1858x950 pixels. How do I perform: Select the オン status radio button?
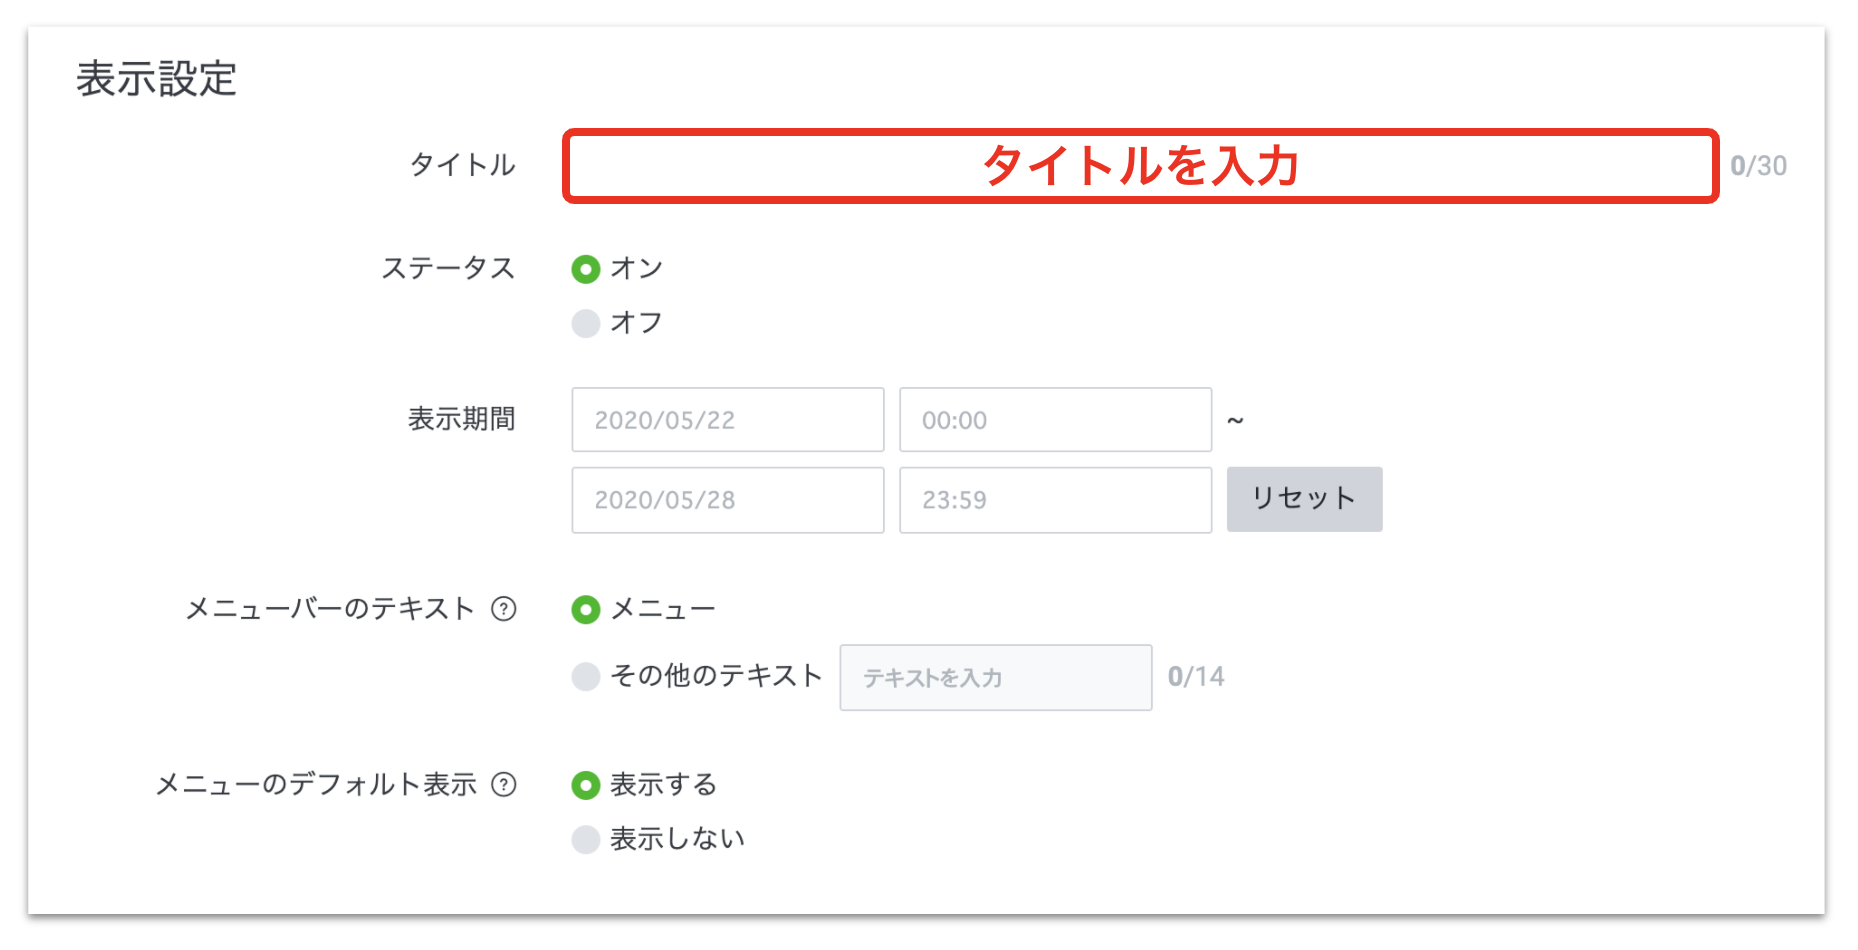(x=586, y=269)
